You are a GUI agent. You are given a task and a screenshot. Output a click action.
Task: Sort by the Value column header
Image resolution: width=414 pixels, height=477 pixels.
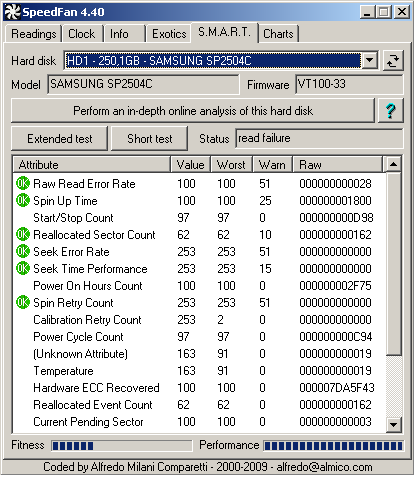pos(191,165)
